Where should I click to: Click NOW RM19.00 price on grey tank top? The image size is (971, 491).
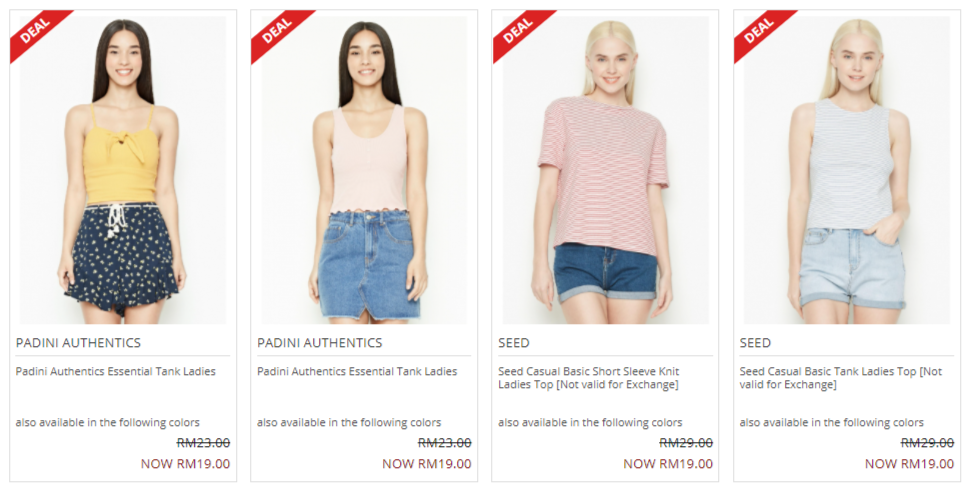point(909,464)
